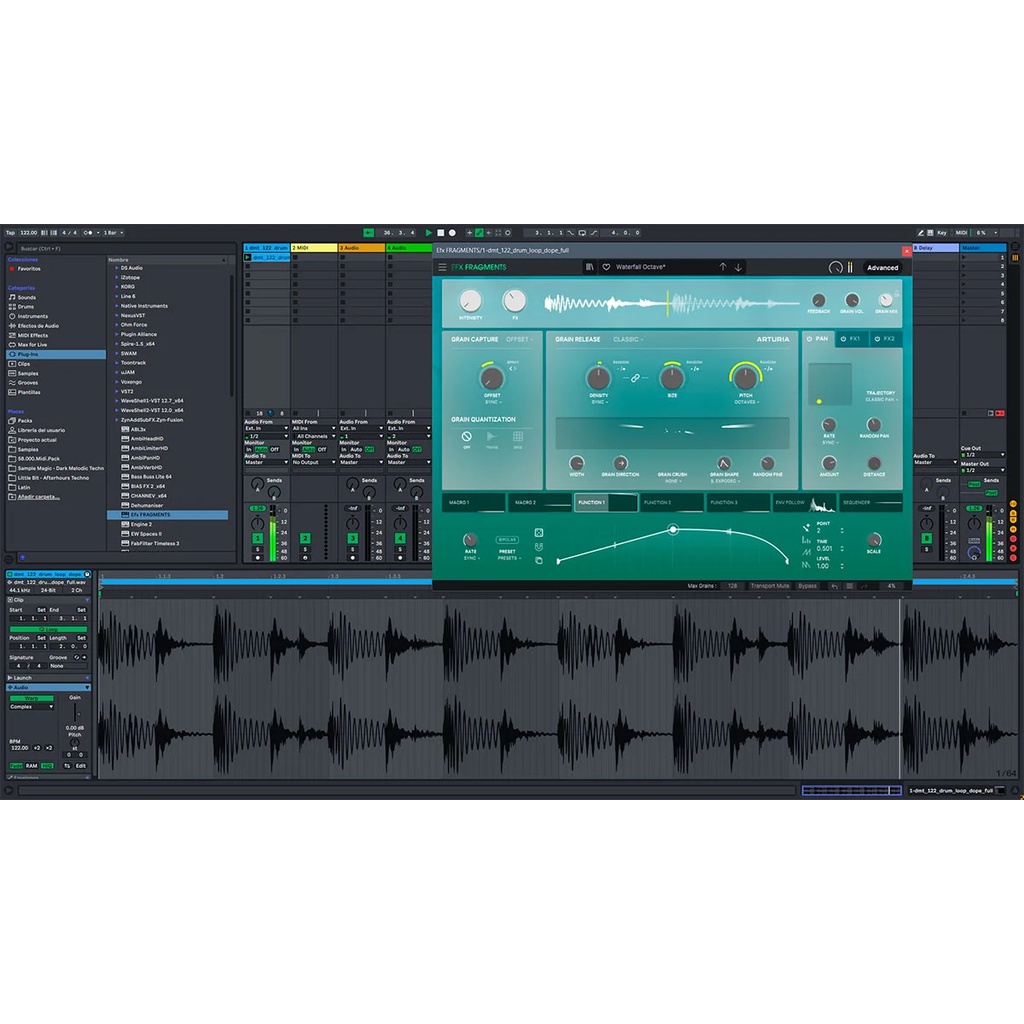This screenshot has width=1024, height=1024.
Task: Switch to the Macro 2 tab
Action: click(x=539, y=503)
